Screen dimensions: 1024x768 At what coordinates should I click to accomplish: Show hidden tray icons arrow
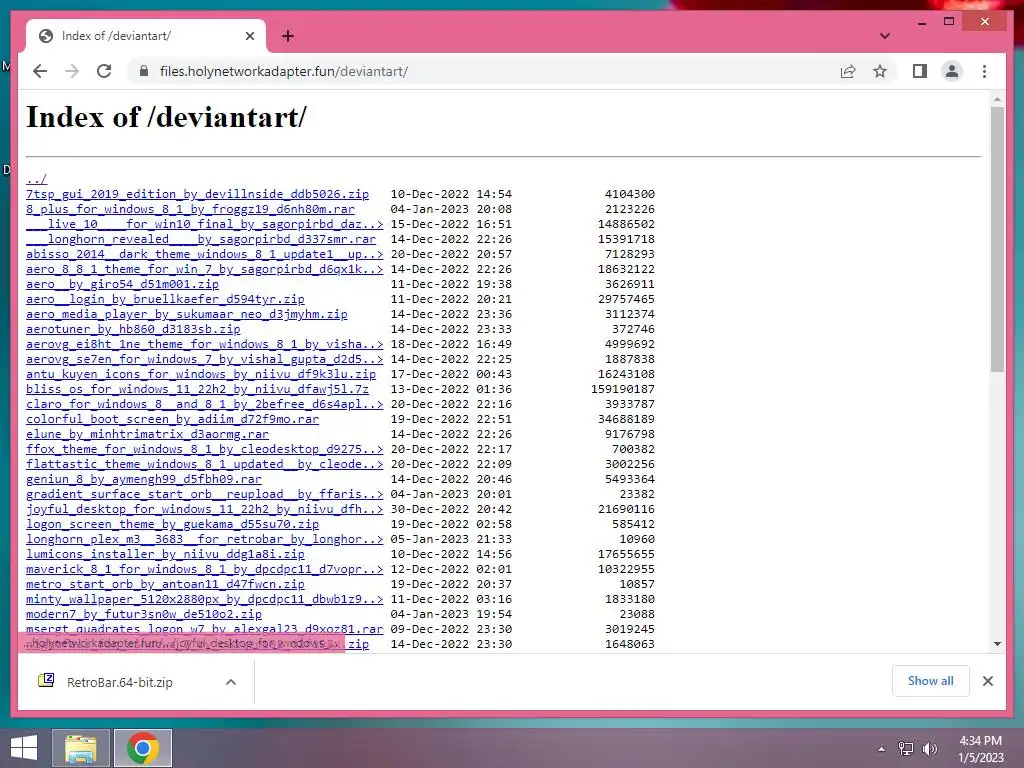882,749
